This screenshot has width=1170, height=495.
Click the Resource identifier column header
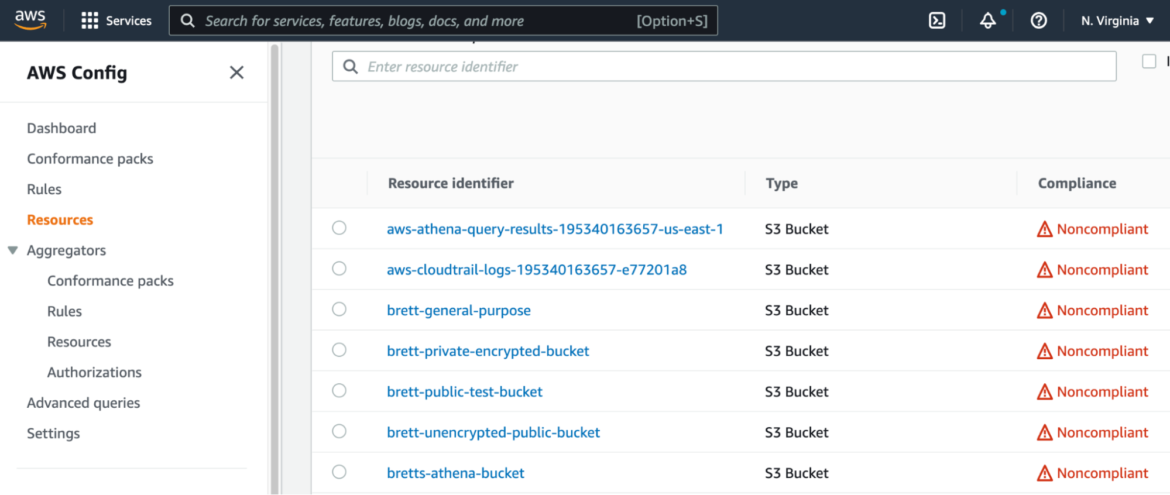click(451, 183)
